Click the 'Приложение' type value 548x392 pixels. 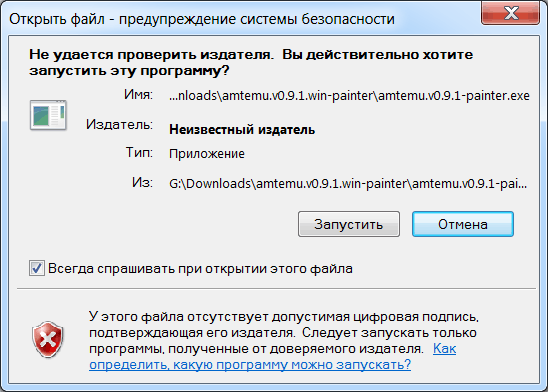click(x=207, y=153)
